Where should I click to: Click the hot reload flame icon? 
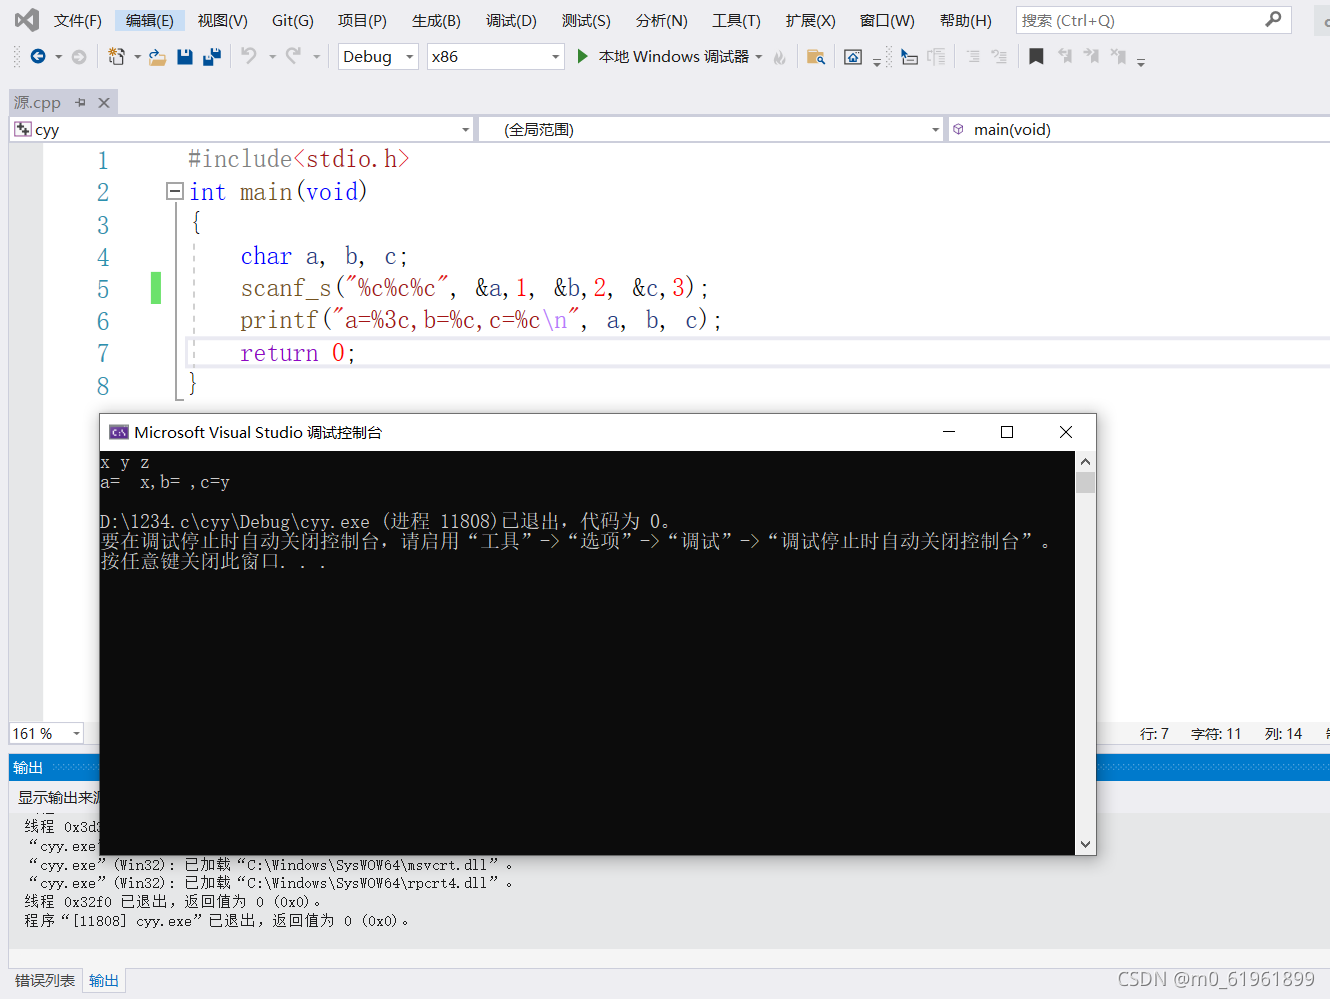click(780, 58)
